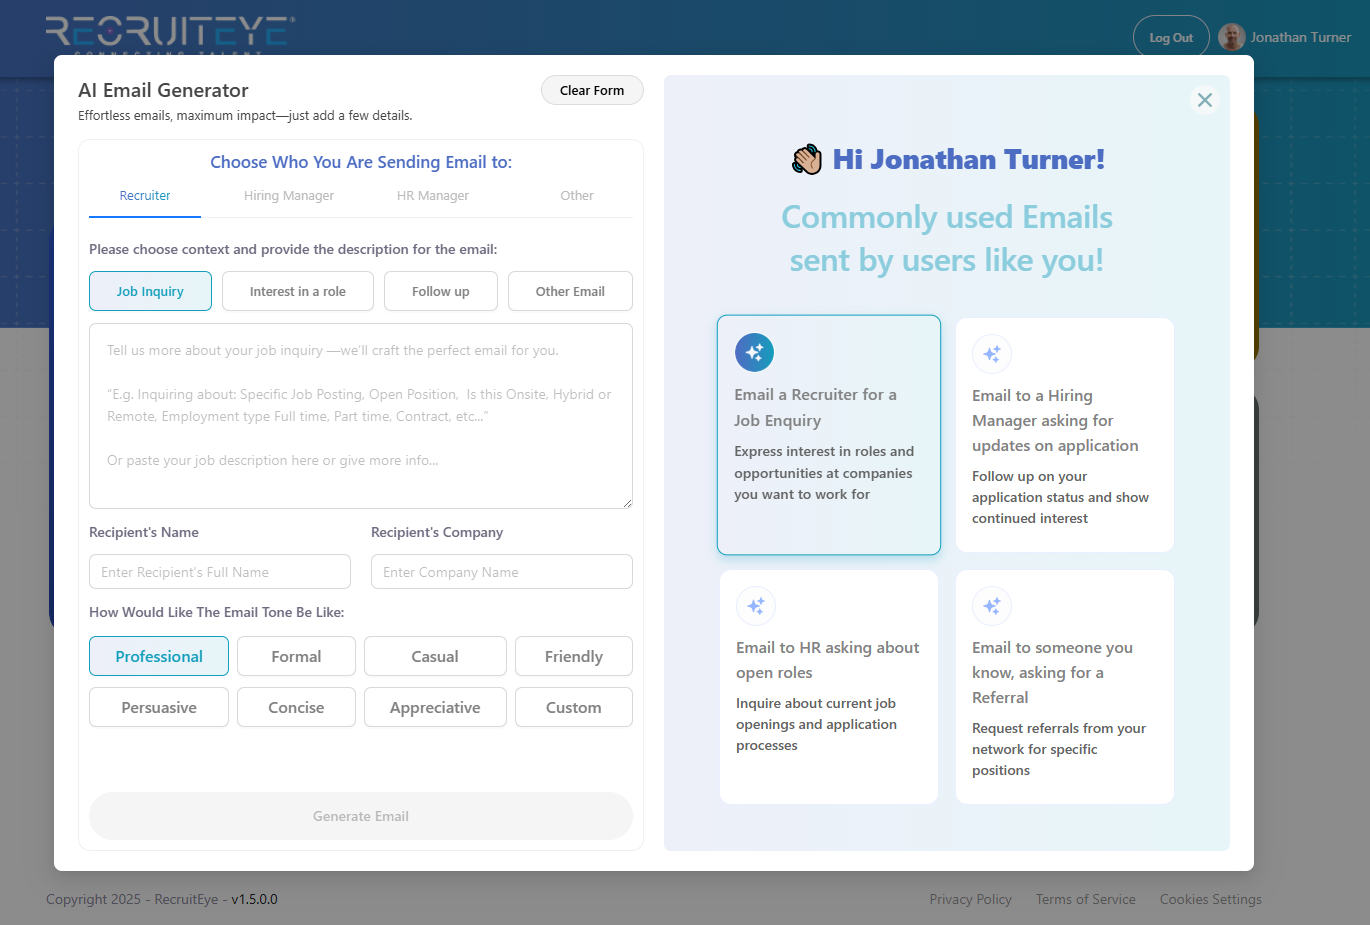
Task: Click Jonathan Turner's profile avatar
Action: [1231, 37]
